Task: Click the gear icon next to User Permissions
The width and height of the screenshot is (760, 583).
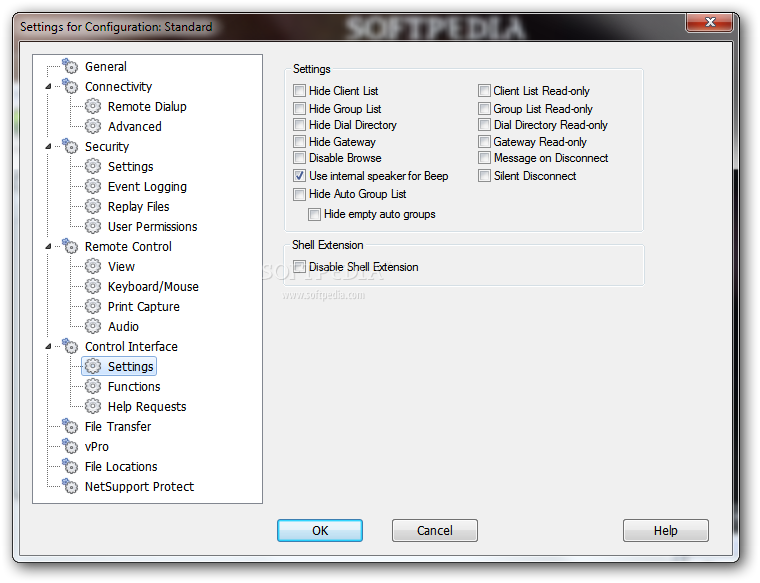Action: point(93,226)
